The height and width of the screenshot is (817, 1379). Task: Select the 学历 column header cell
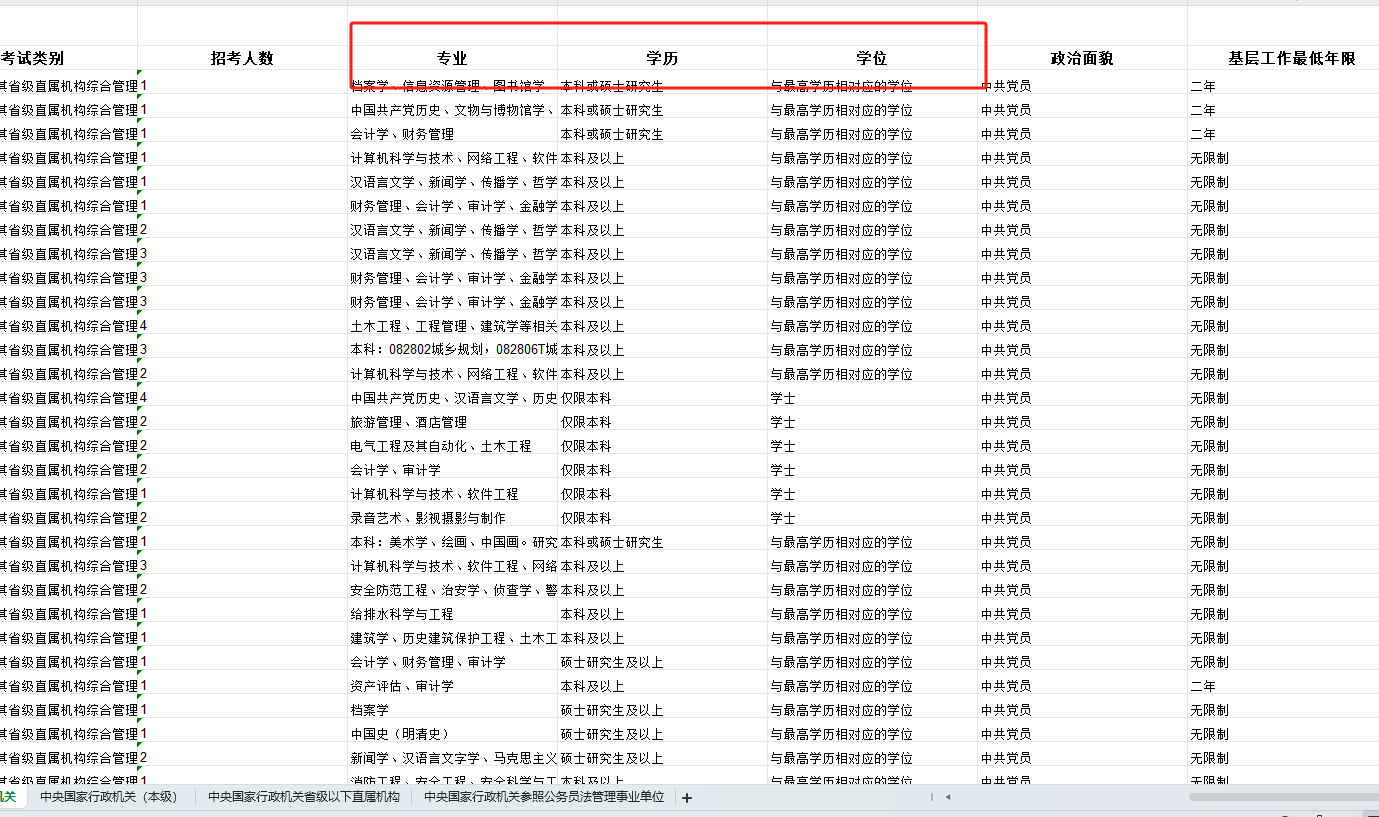[x=661, y=58]
